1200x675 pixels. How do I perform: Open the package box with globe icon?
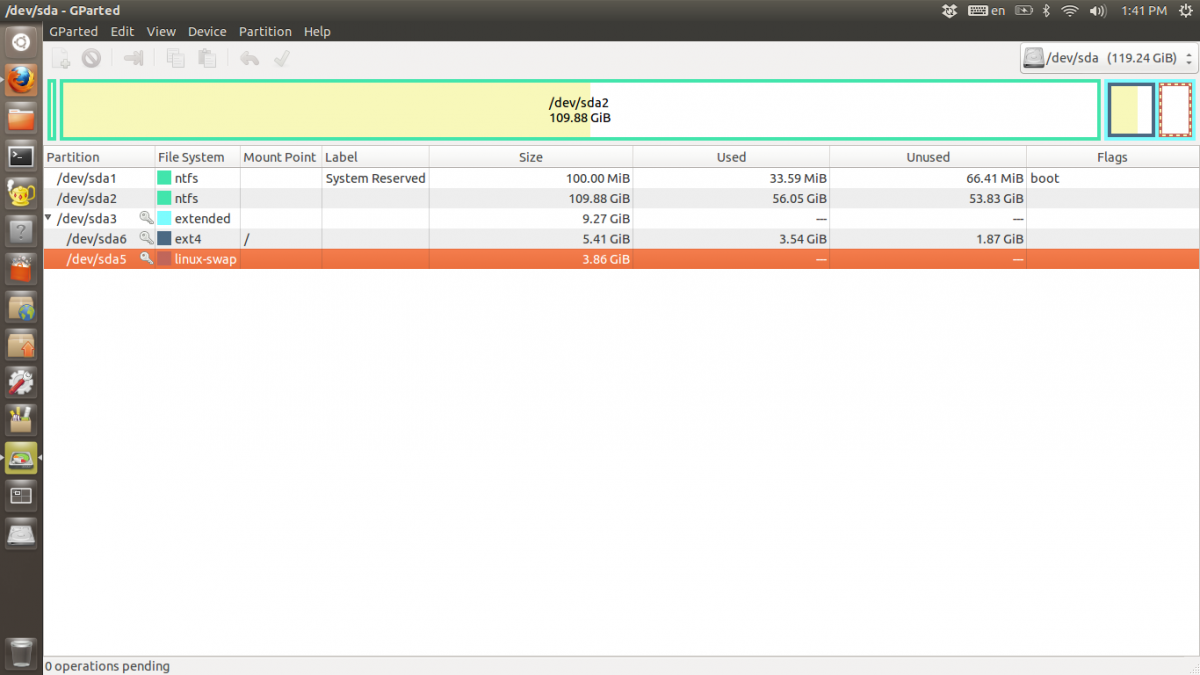point(21,307)
